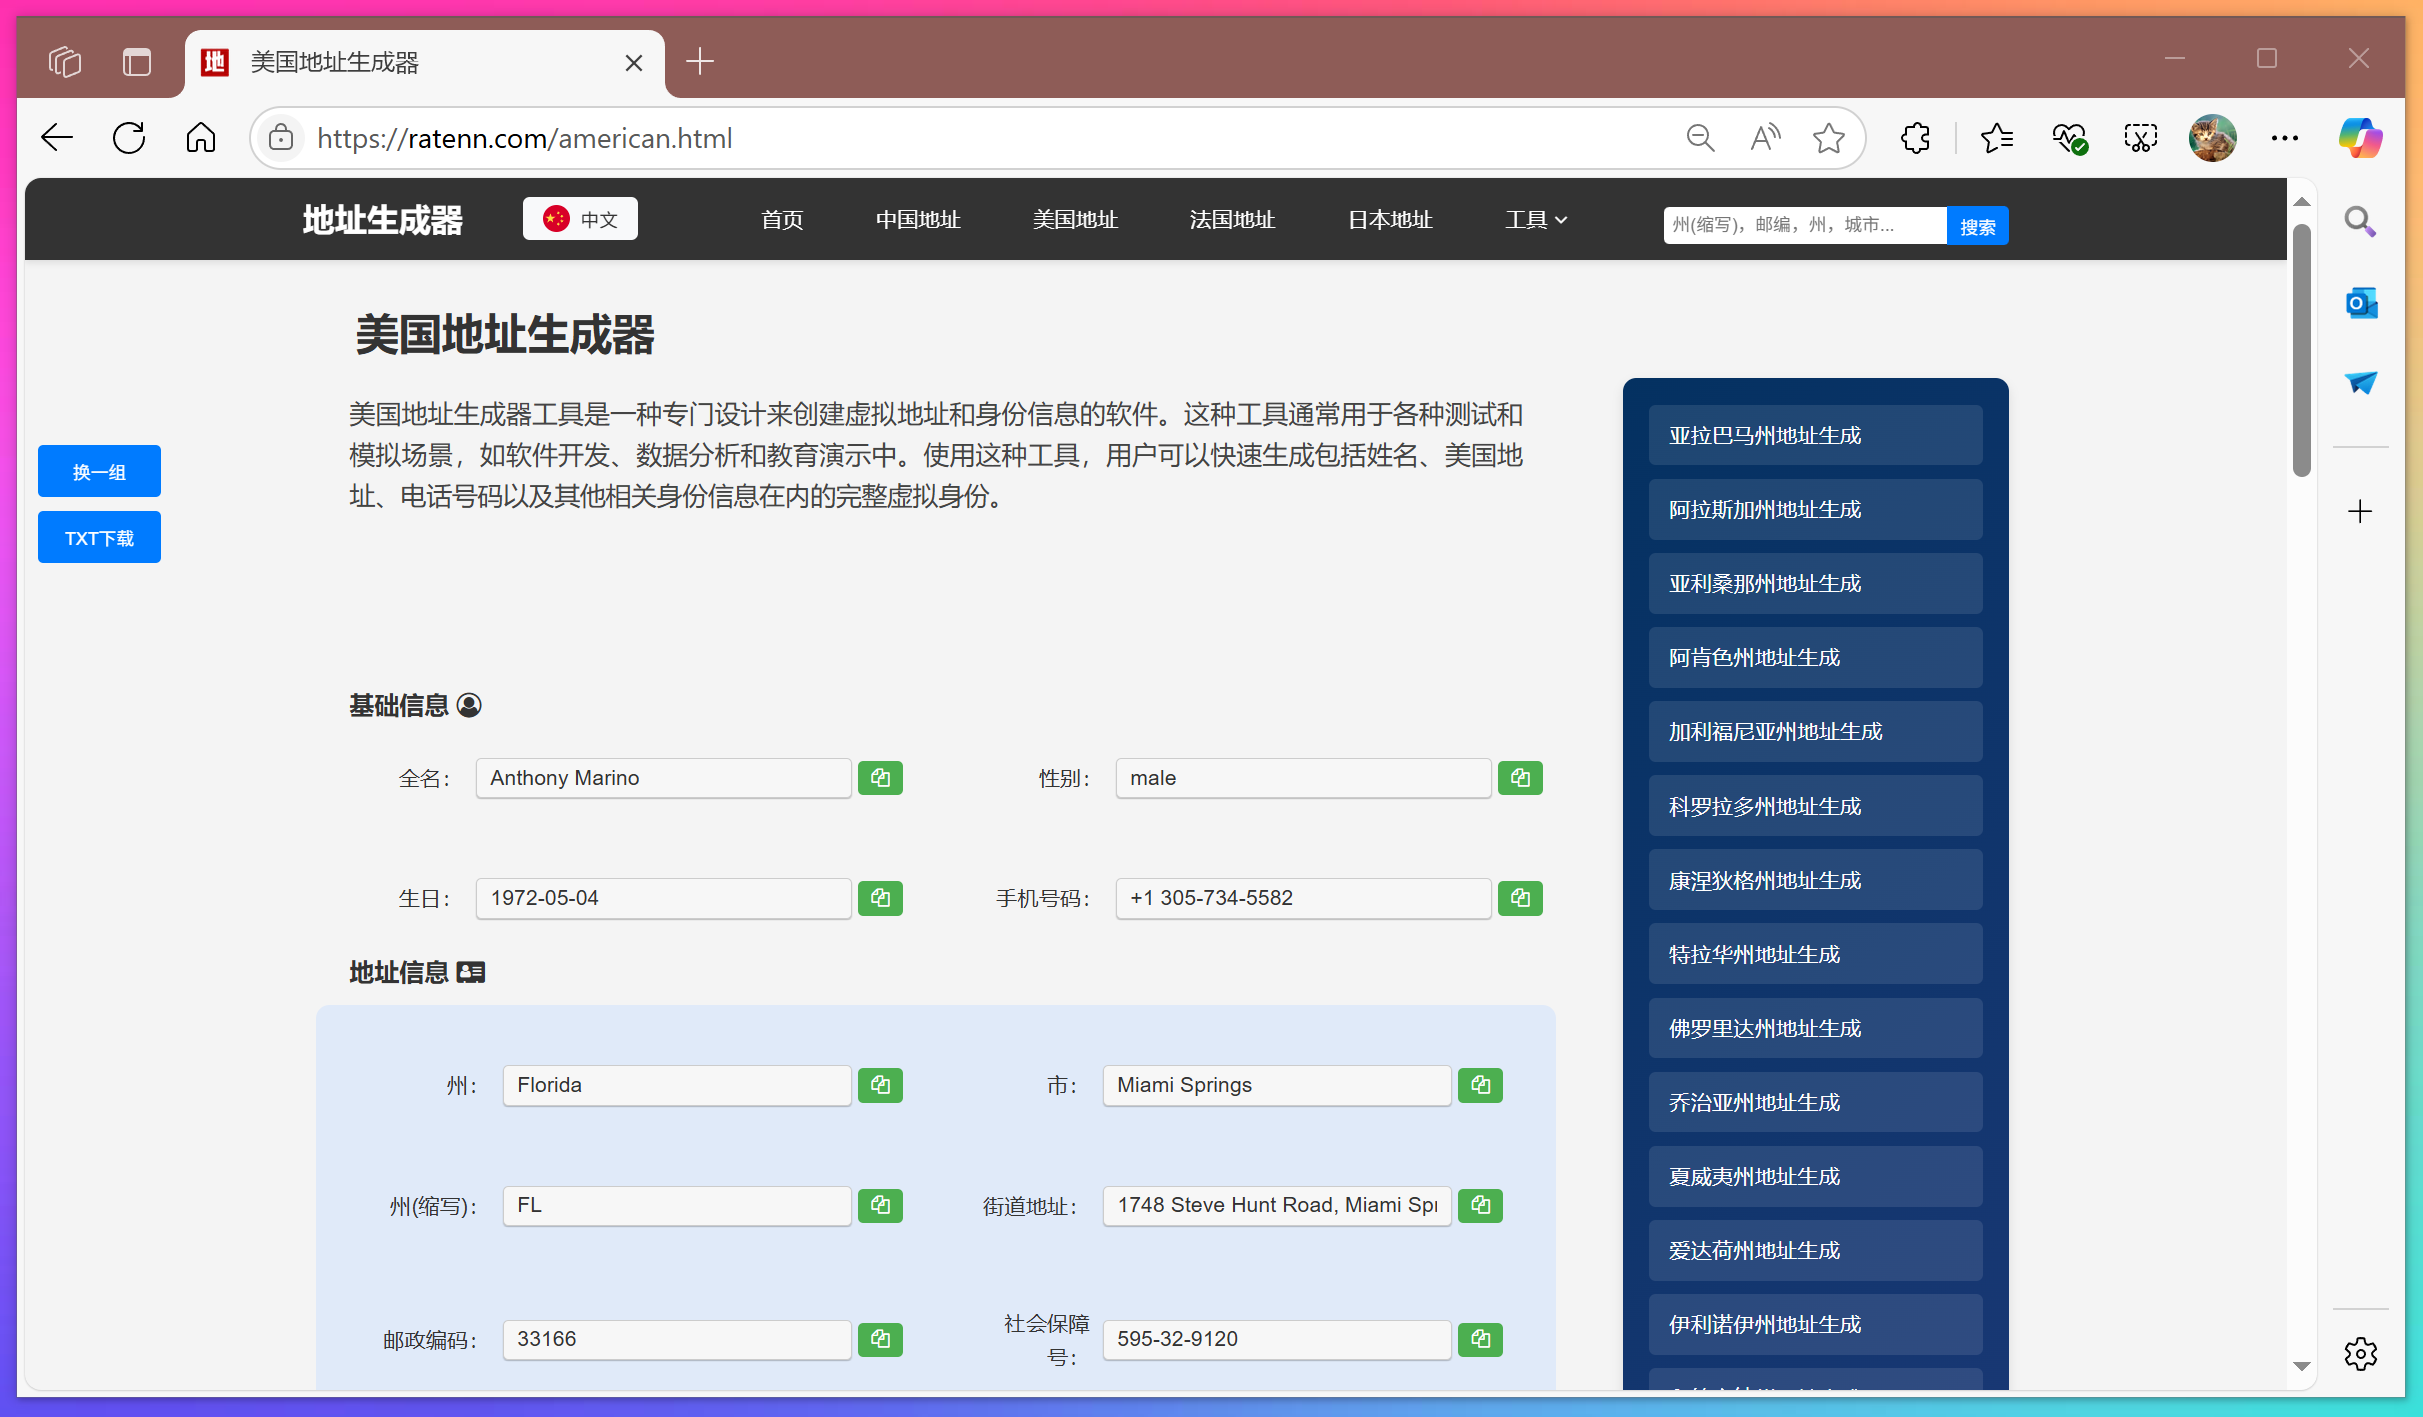Screen dimensions: 2423x1417
Task: Copy the birthday 1972-05-04
Action: tap(880, 898)
